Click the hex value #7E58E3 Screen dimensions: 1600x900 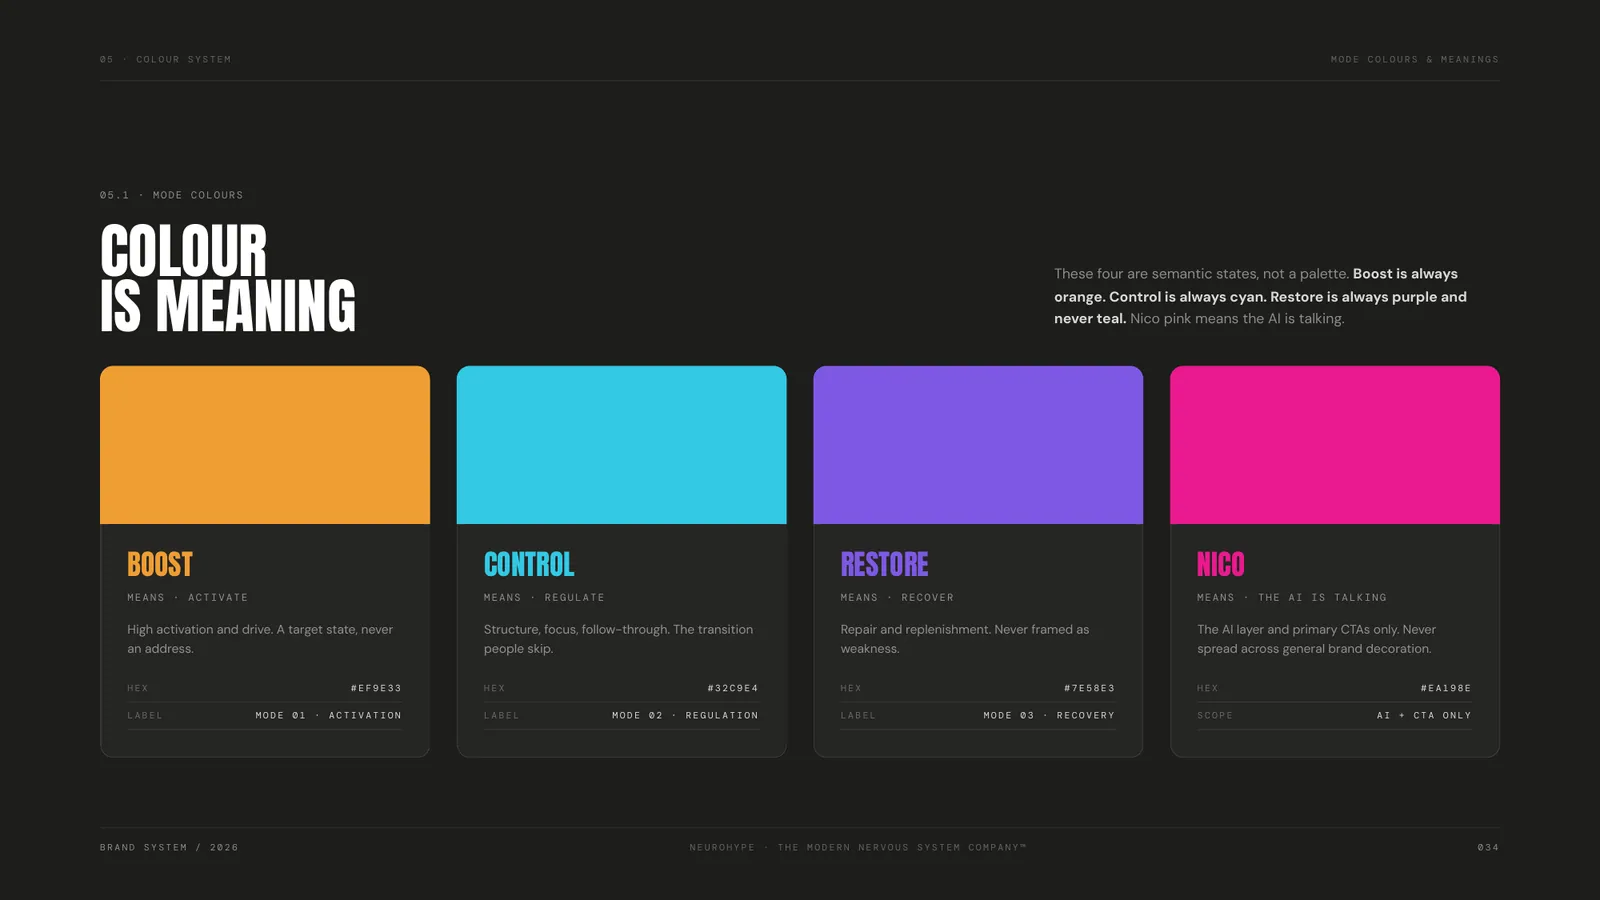(x=1090, y=688)
